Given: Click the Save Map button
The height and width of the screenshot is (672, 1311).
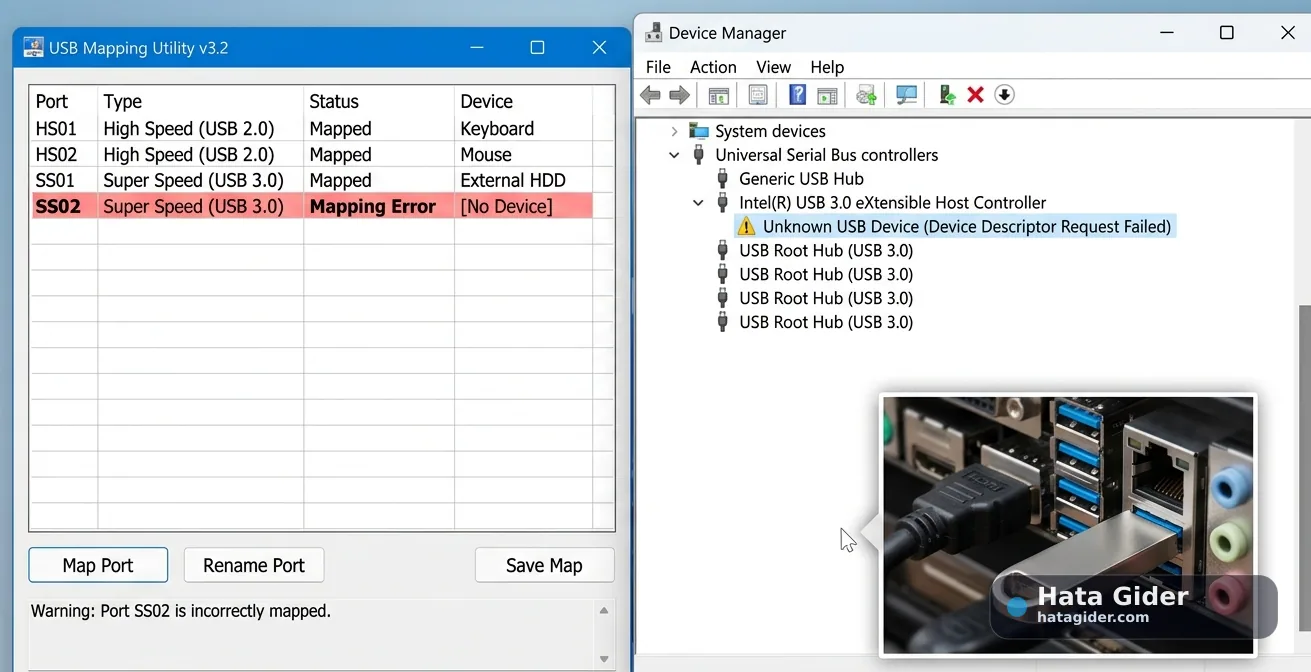Looking at the screenshot, I should (544, 565).
